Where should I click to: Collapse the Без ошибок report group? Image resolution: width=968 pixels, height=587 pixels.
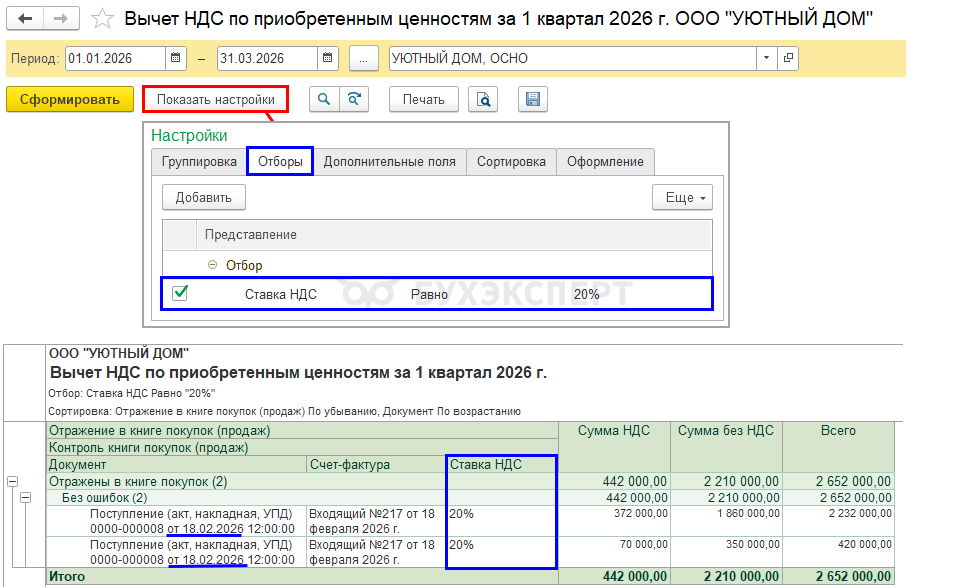(25, 497)
